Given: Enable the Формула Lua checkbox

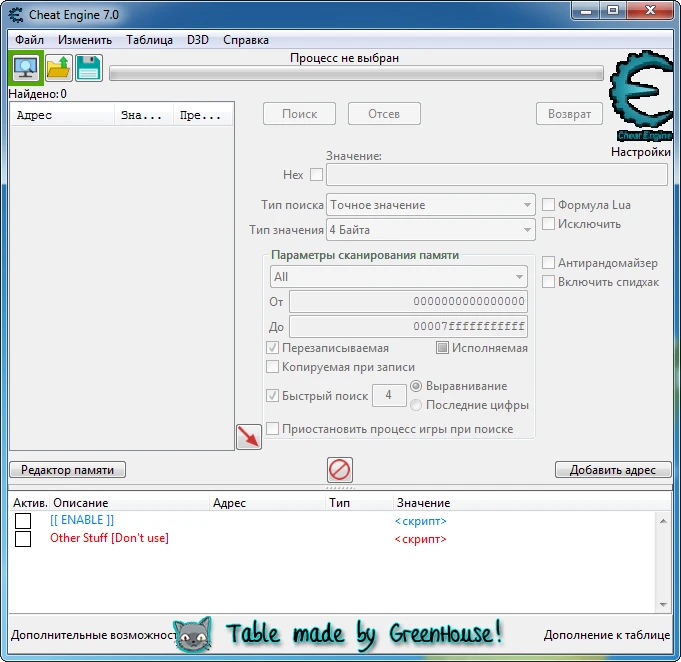Looking at the screenshot, I should coord(548,205).
